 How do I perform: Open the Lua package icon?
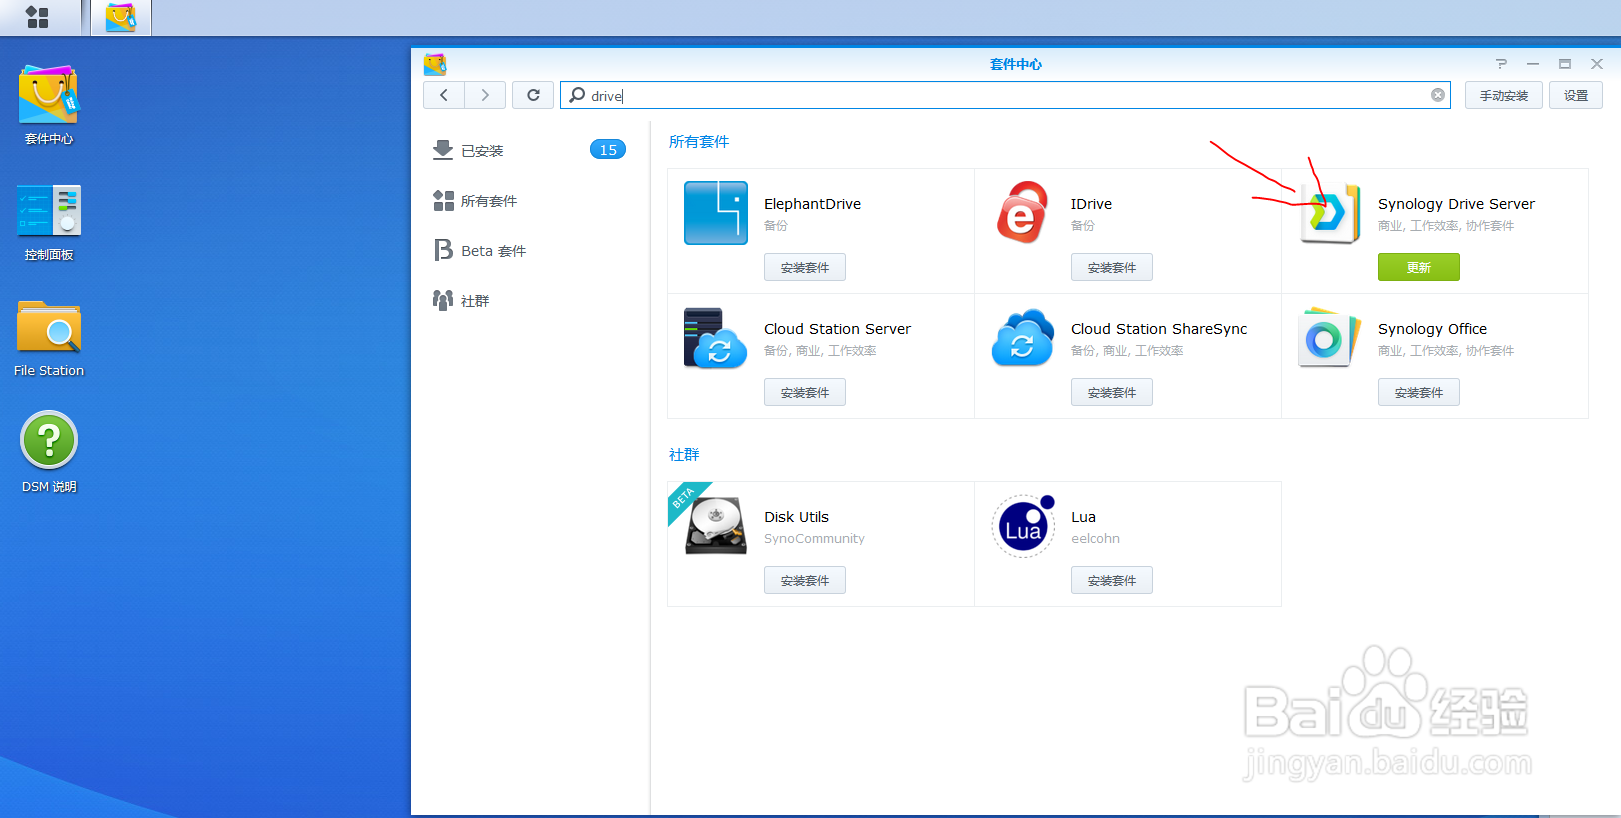(1022, 526)
